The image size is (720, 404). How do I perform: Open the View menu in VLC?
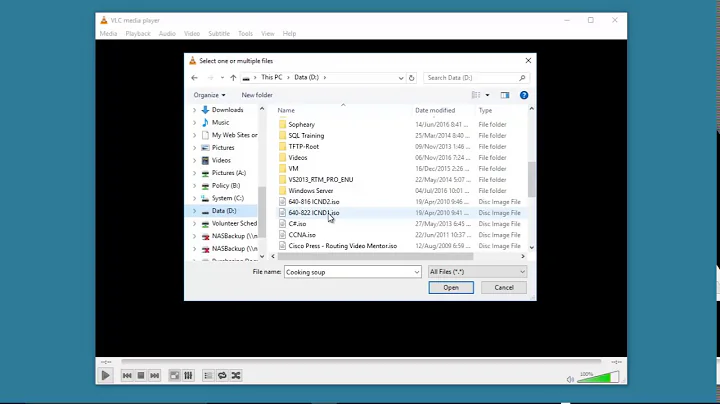coord(268,34)
